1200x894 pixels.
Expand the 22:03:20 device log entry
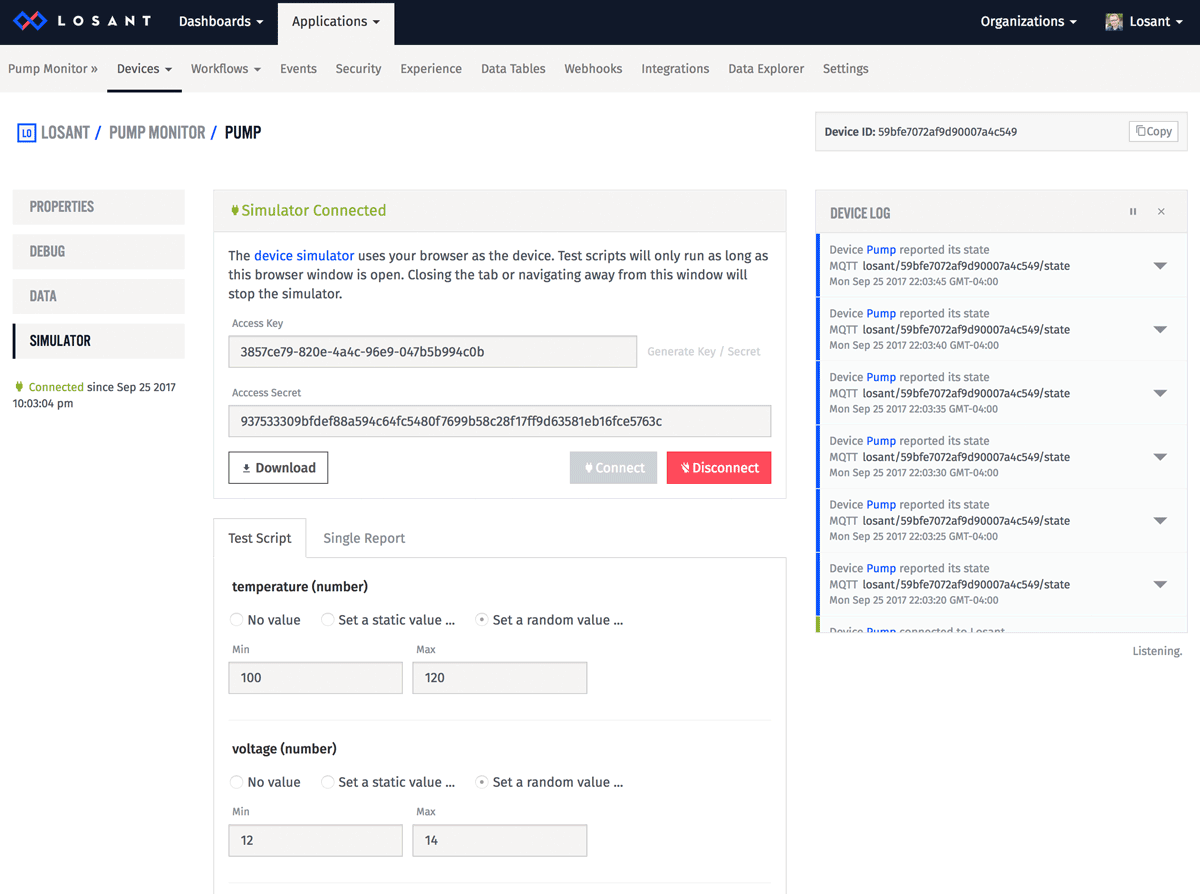click(1160, 585)
